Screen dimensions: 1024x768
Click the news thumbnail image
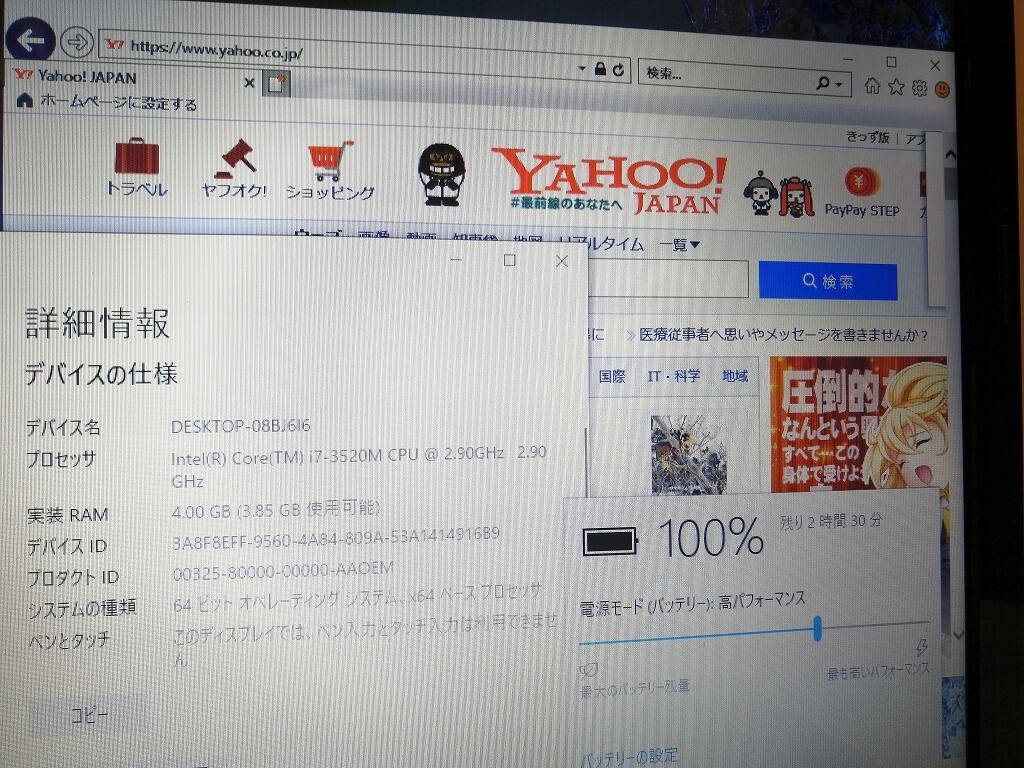(x=689, y=455)
